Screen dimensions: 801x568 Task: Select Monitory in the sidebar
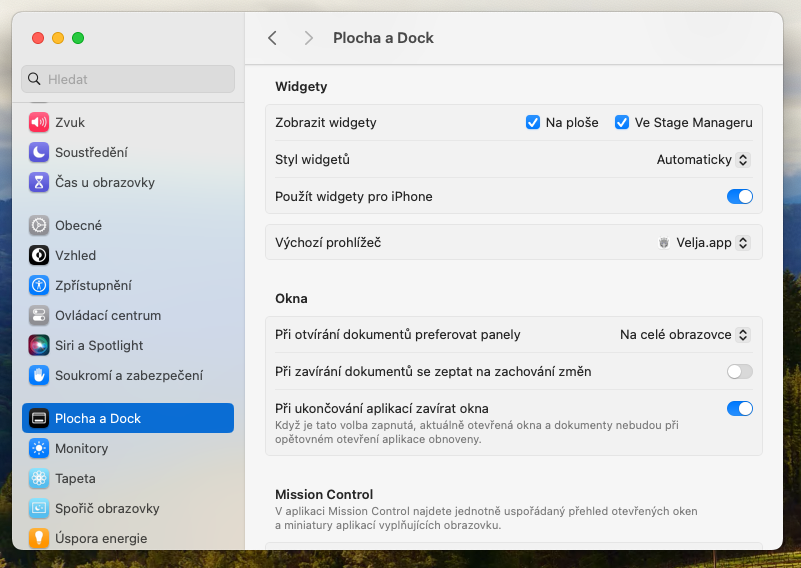[x=81, y=448]
